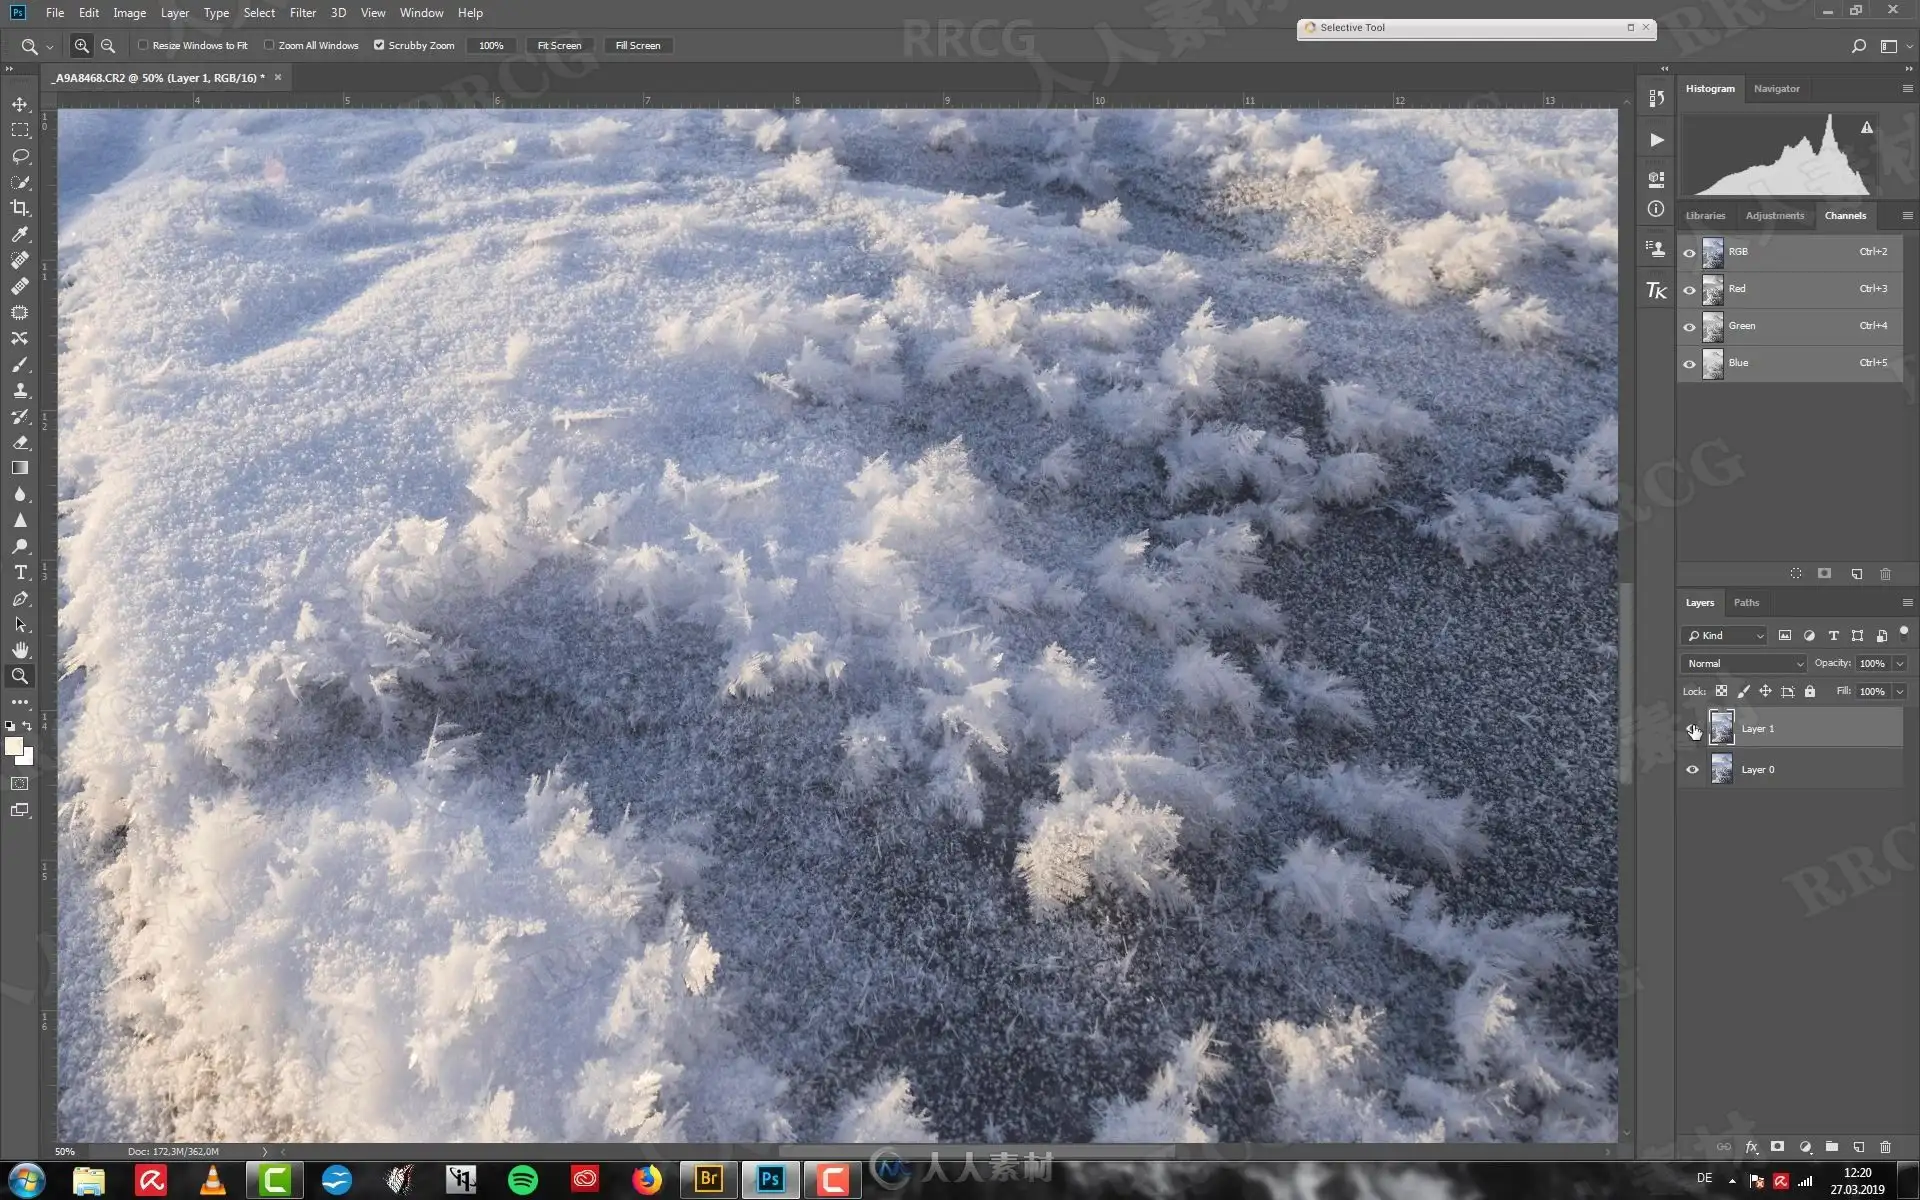
Task: Click Create new adjustment layer icon
Action: 1805,1147
